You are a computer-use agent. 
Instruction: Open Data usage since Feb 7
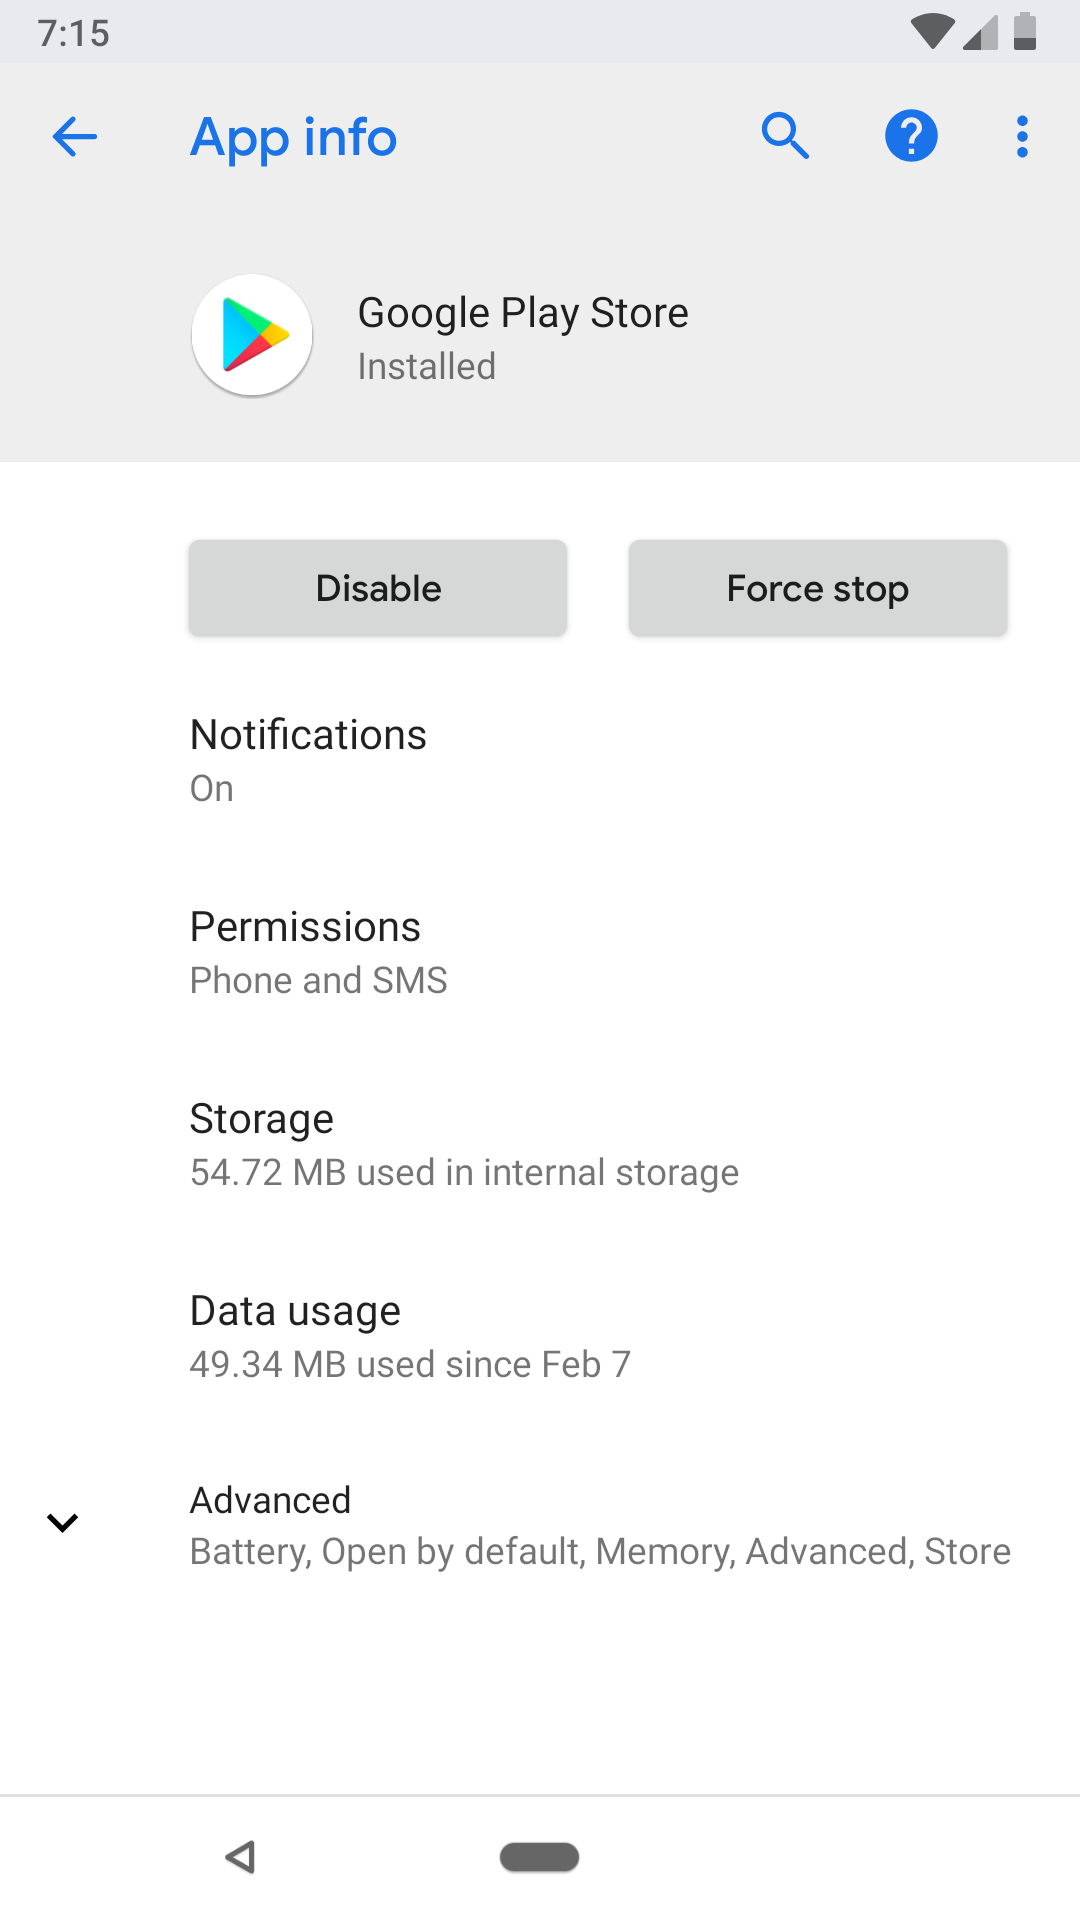pos(540,1335)
